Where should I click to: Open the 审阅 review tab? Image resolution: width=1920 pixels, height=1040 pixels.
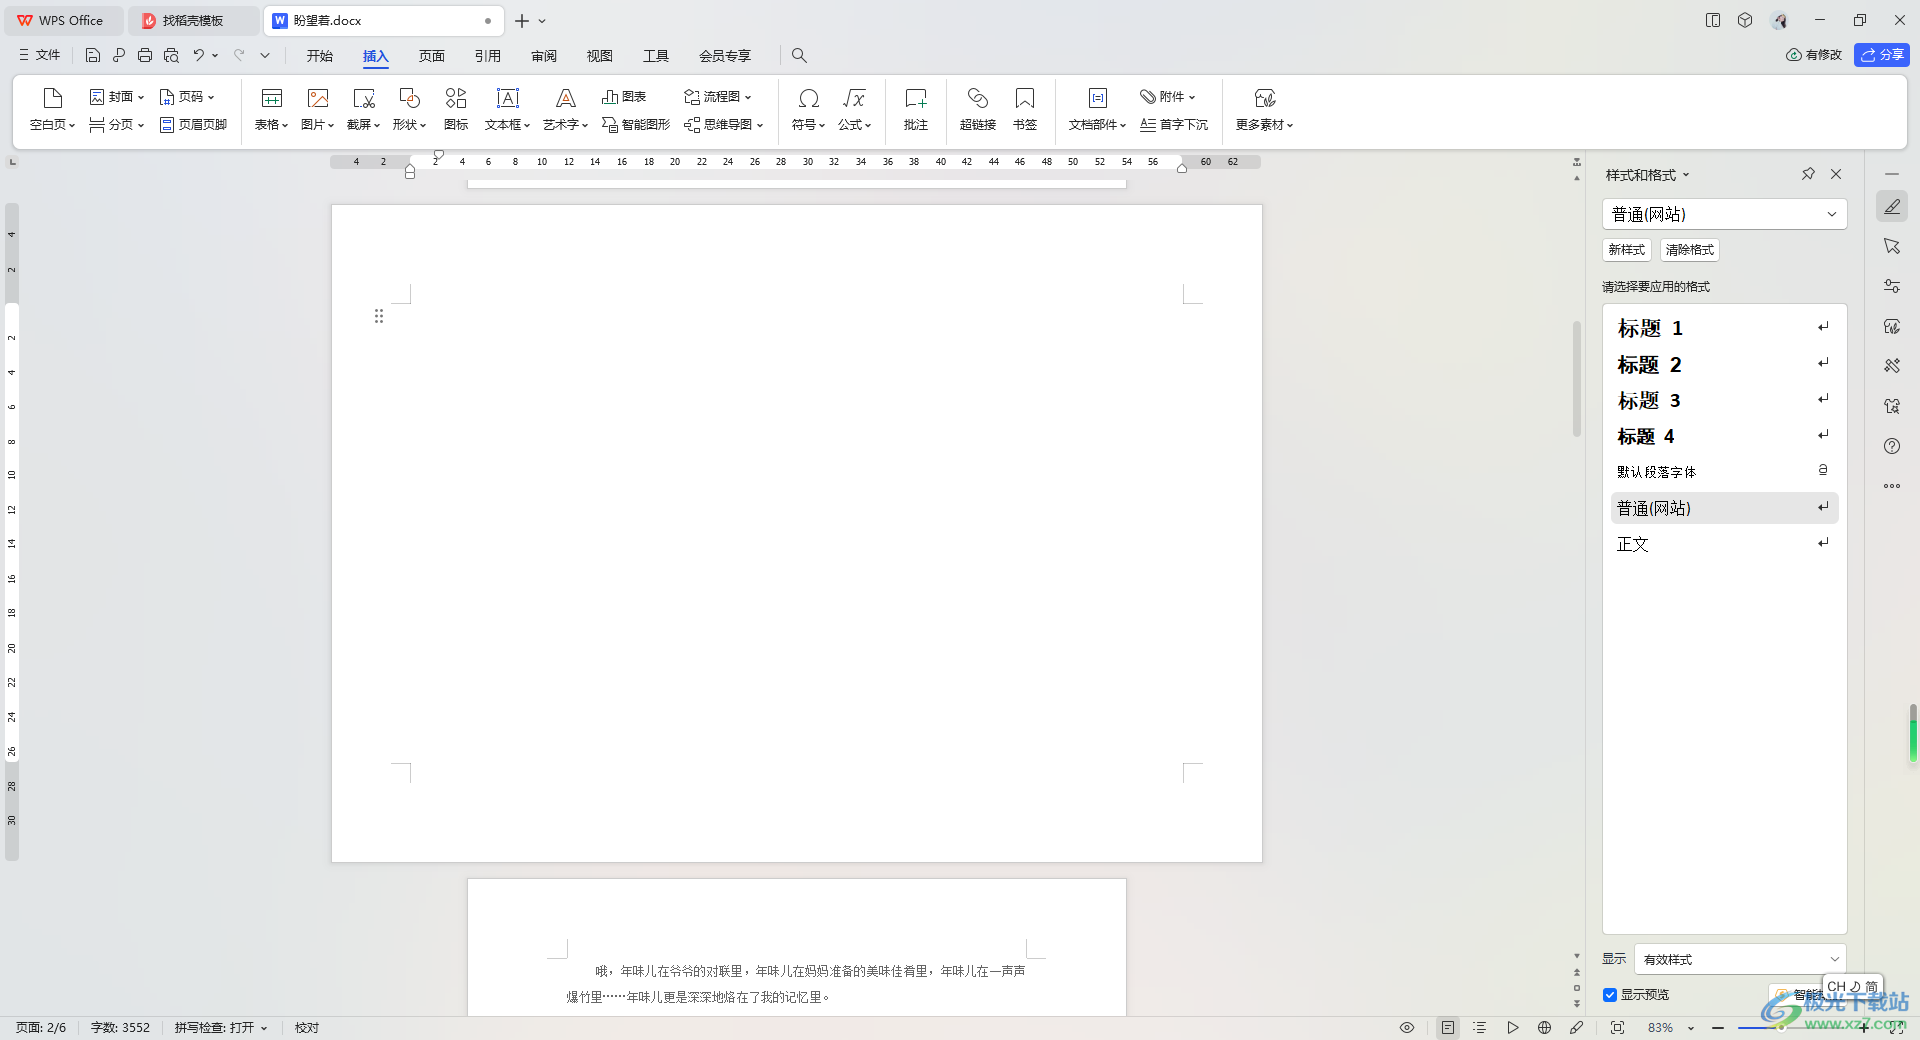coord(544,56)
